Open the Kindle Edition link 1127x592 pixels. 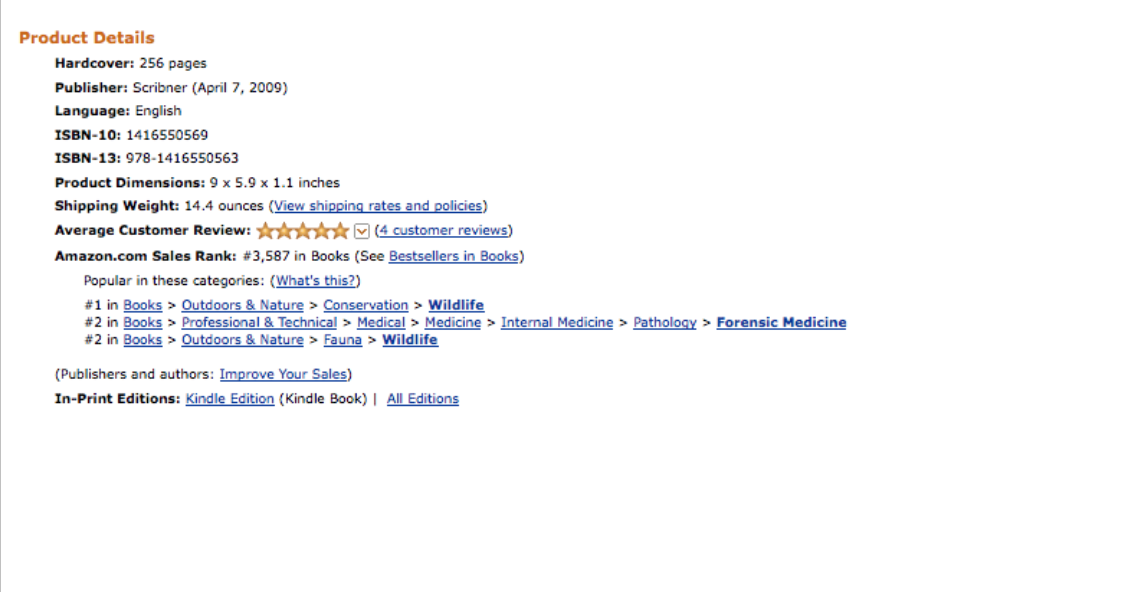(230, 399)
